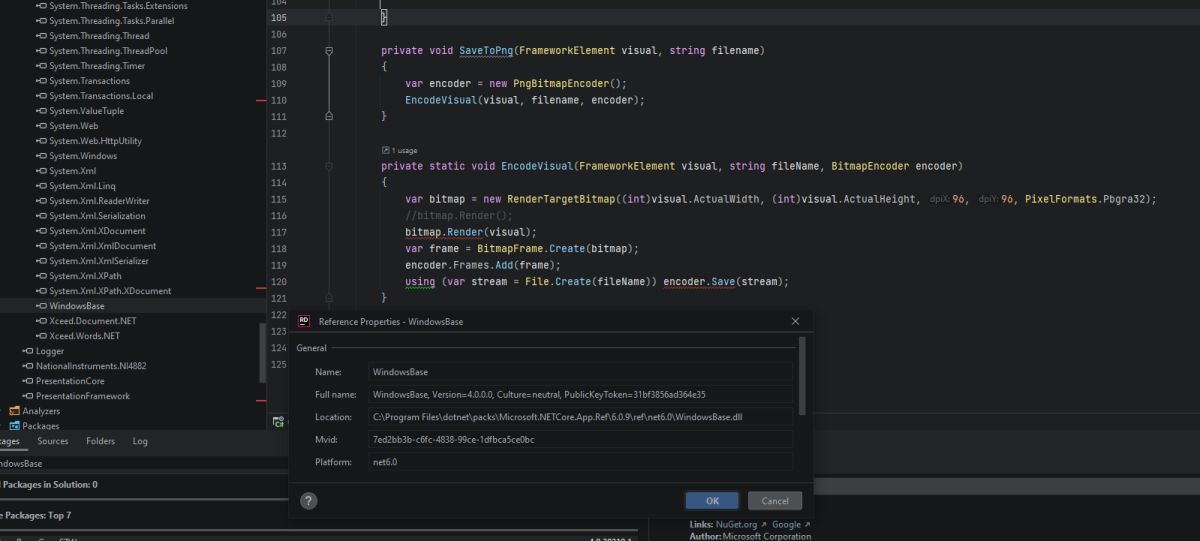Click the Platform field showing net6.0
The width and height of the screenshot is (1200, 541).
point(580,462)
